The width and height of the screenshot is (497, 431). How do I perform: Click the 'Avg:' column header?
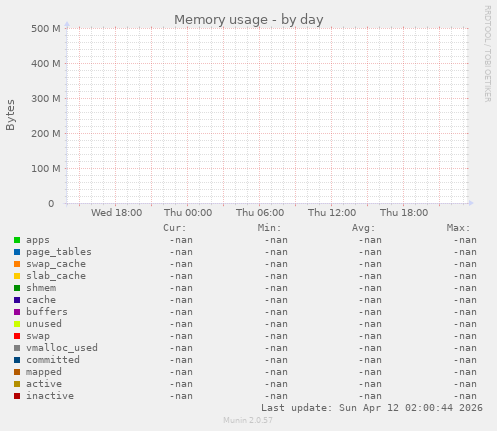(x=364, y=228)
